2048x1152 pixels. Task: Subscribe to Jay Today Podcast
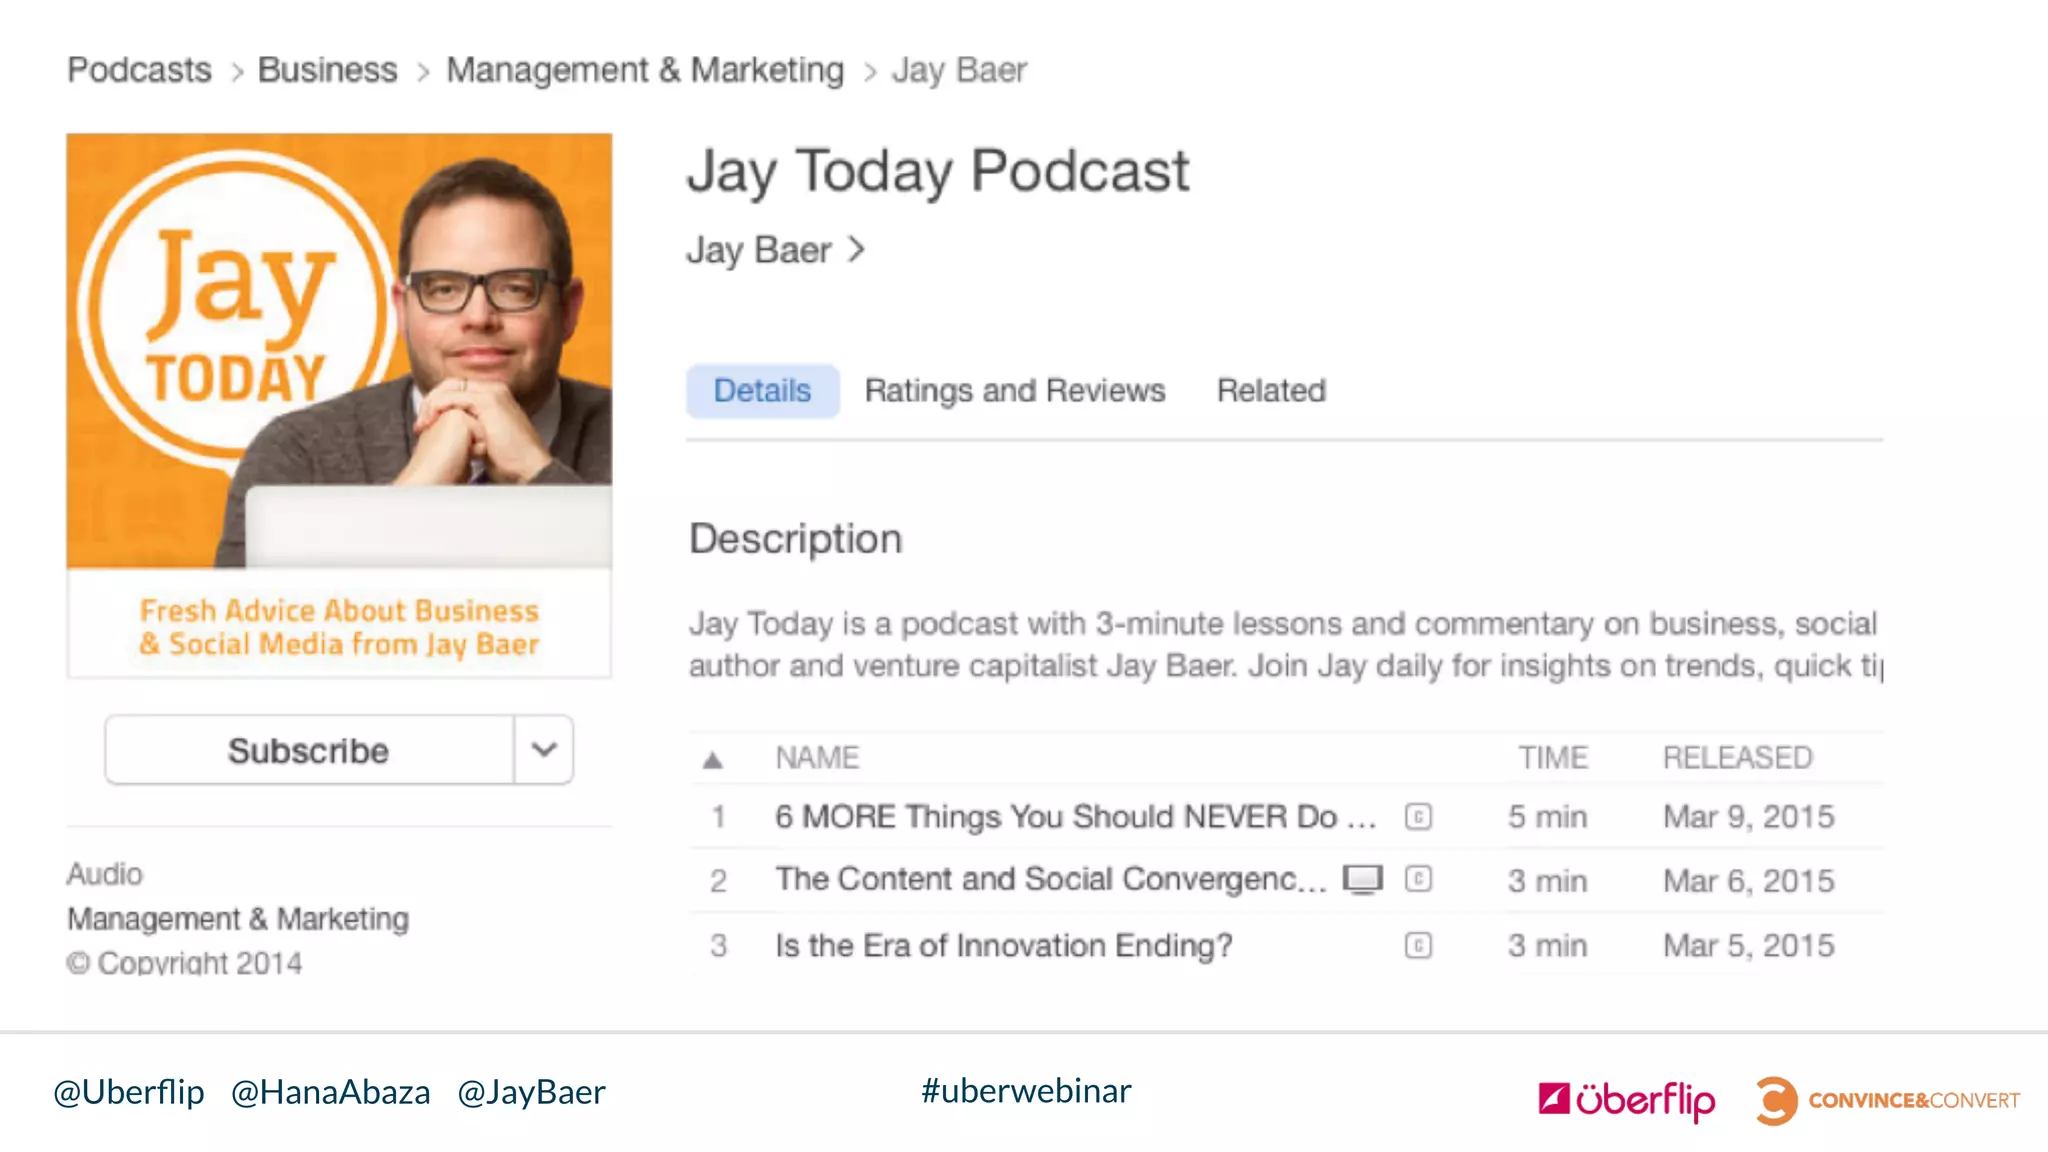pos(309,750)
